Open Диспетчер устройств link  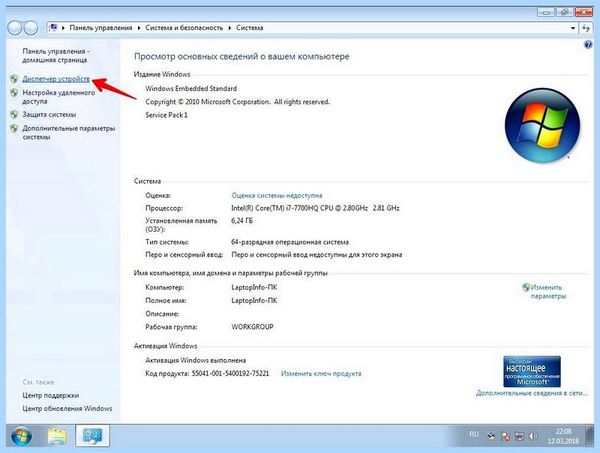[56, 79]
